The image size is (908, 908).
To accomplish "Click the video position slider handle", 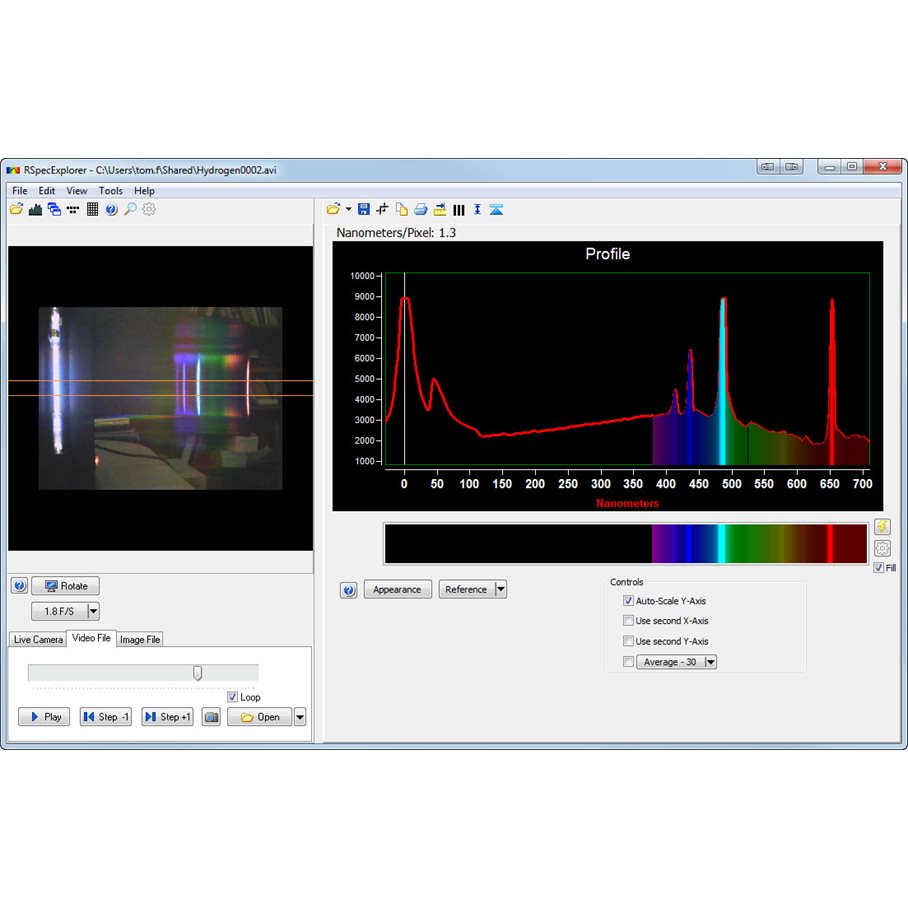I will pyautogui.click(x=198, y=673).
